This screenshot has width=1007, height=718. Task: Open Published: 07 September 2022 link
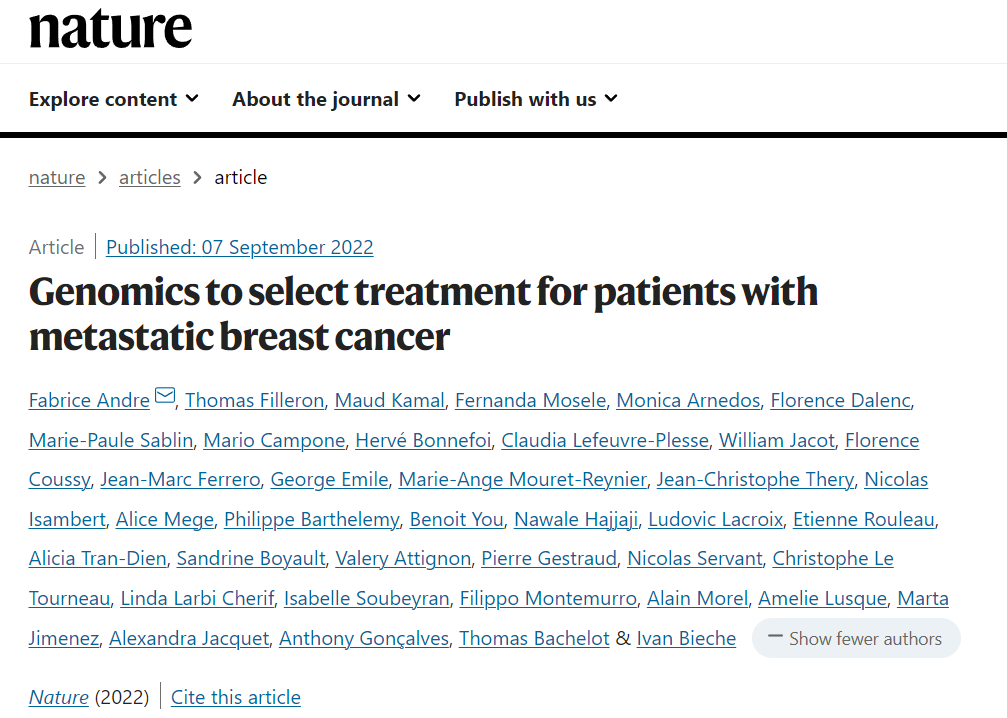click(240, 247)
